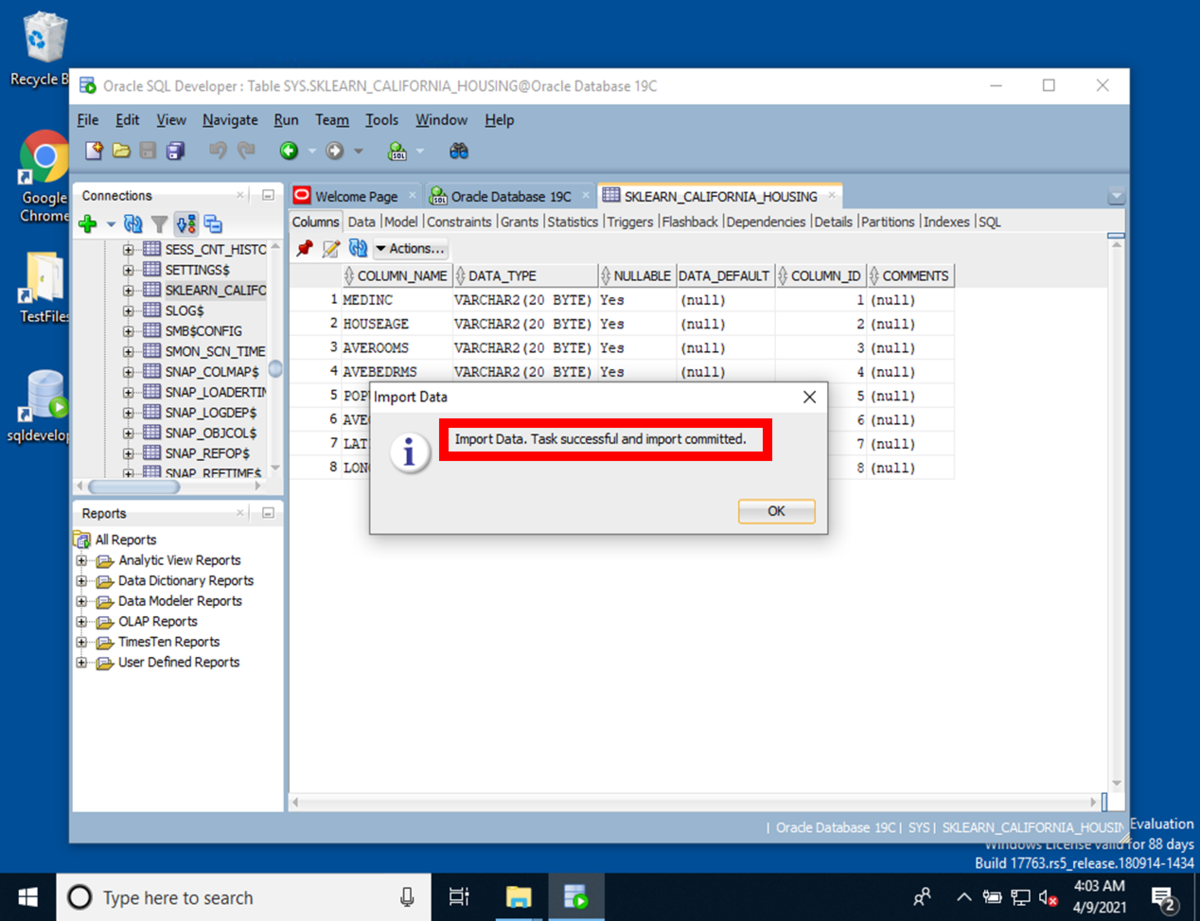
Task: Toggle the sort-order icon in Connections toolbar
Action: pyautogui.click(x=186, y=224)
